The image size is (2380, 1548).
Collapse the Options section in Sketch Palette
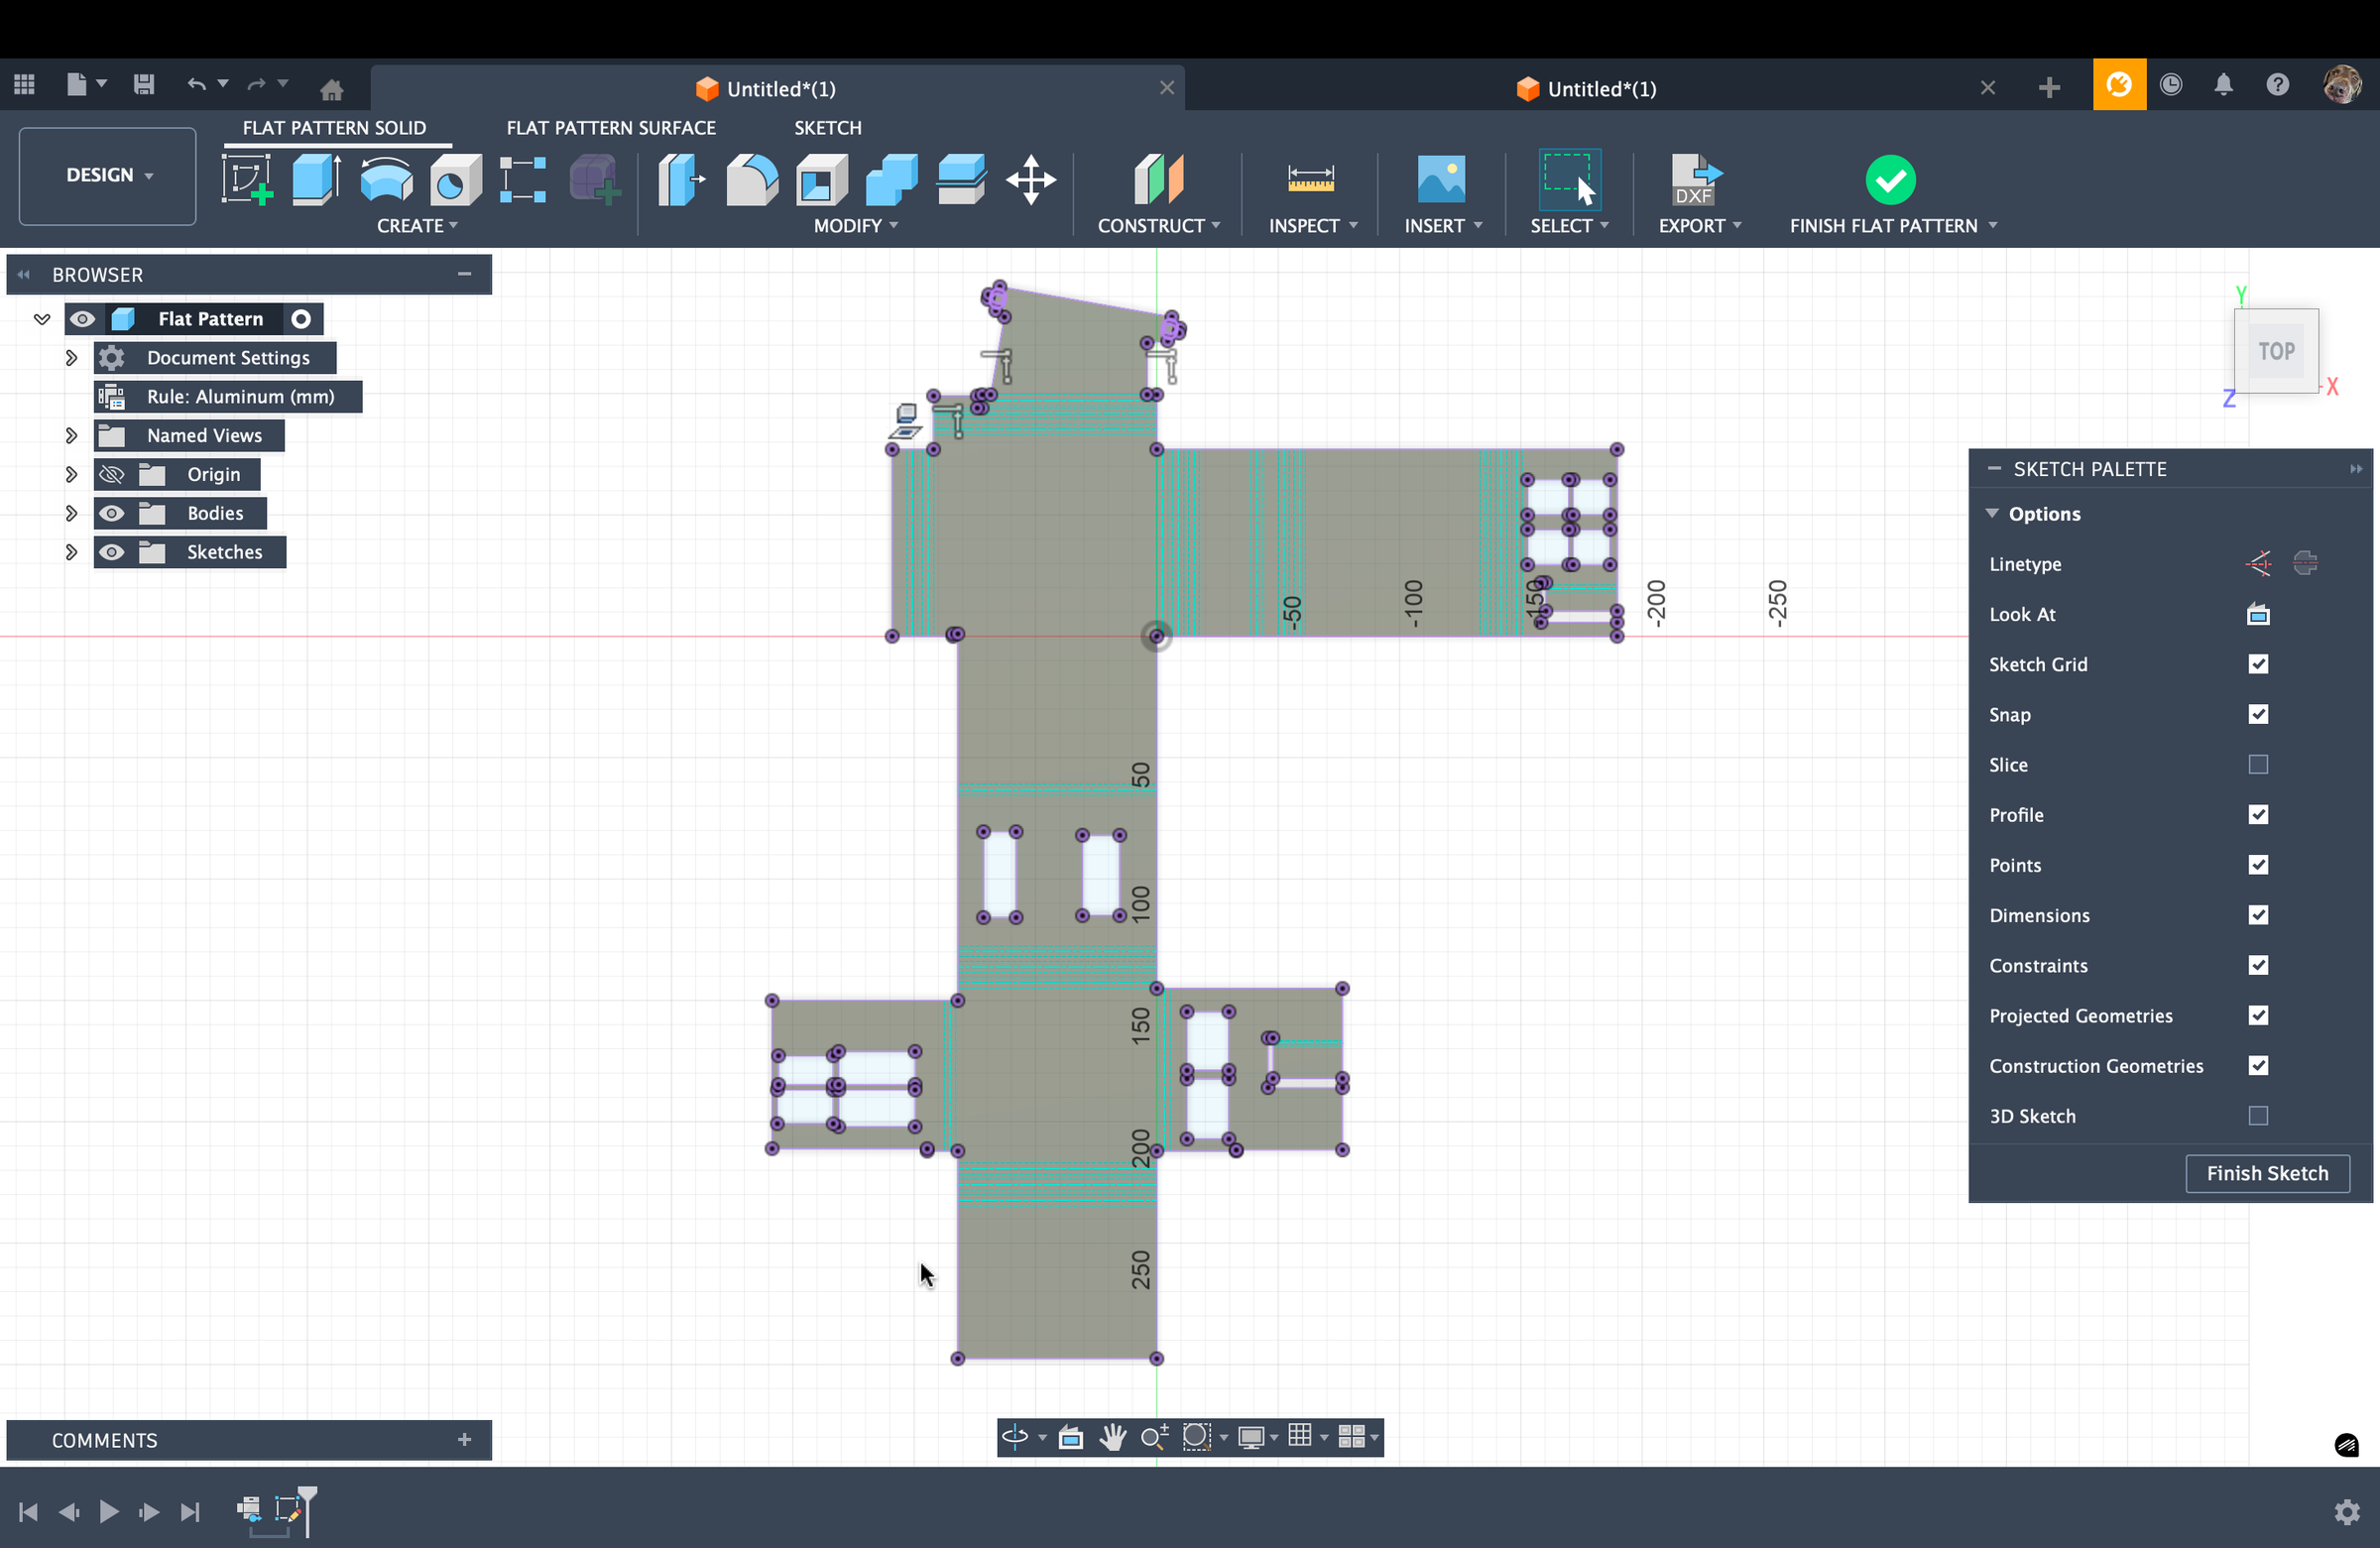[1993, 513]
